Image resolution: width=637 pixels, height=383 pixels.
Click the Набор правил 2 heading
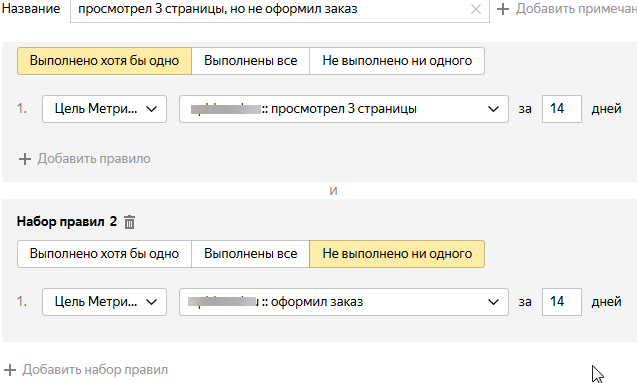click(x=67, y=222)
